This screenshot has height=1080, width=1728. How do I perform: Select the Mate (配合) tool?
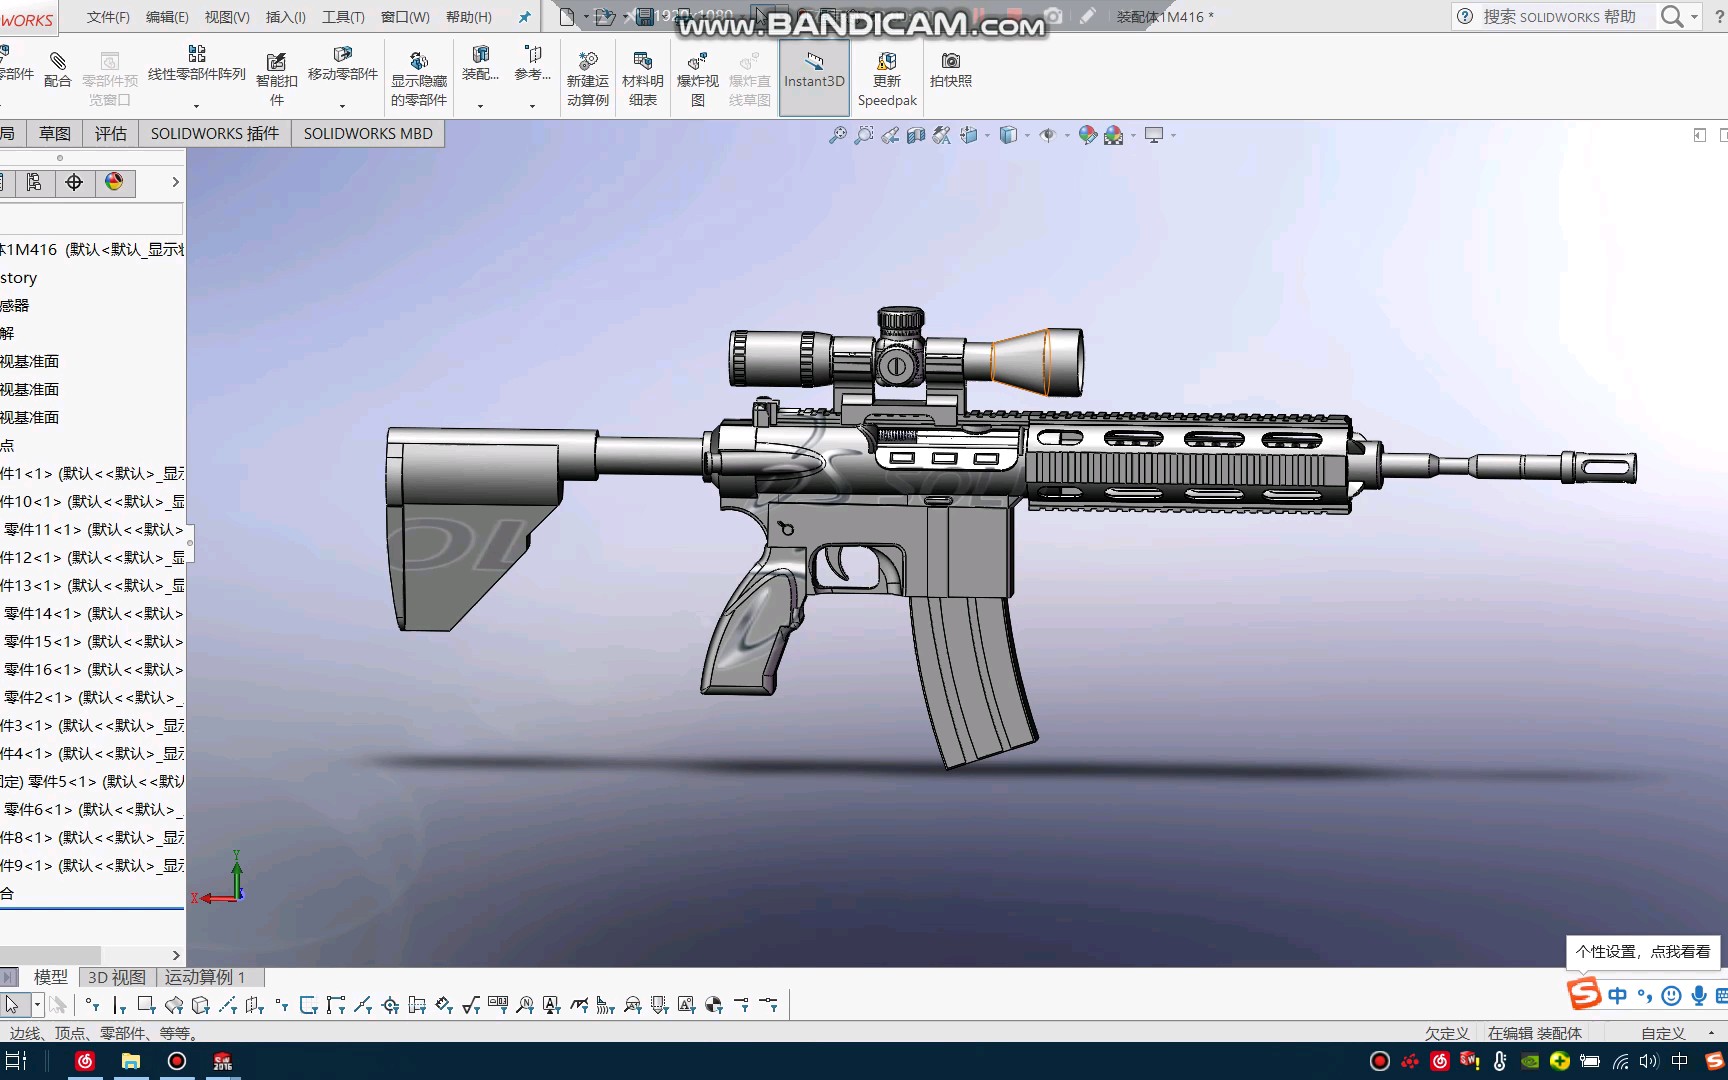[57, 70]
